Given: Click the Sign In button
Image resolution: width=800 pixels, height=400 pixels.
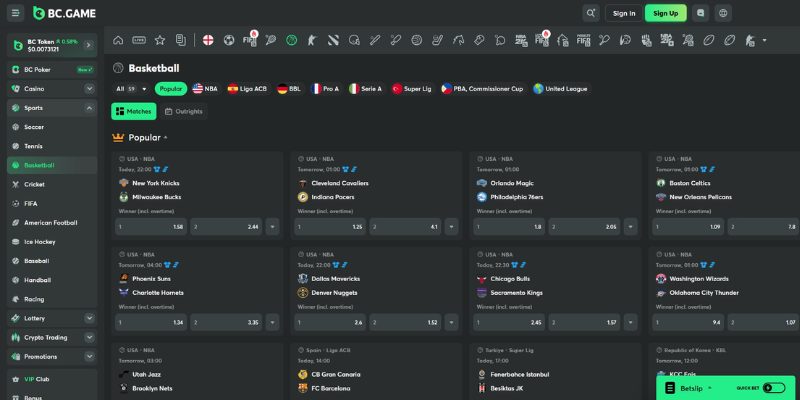Looking at the screenshot, I should pos(624,13).
